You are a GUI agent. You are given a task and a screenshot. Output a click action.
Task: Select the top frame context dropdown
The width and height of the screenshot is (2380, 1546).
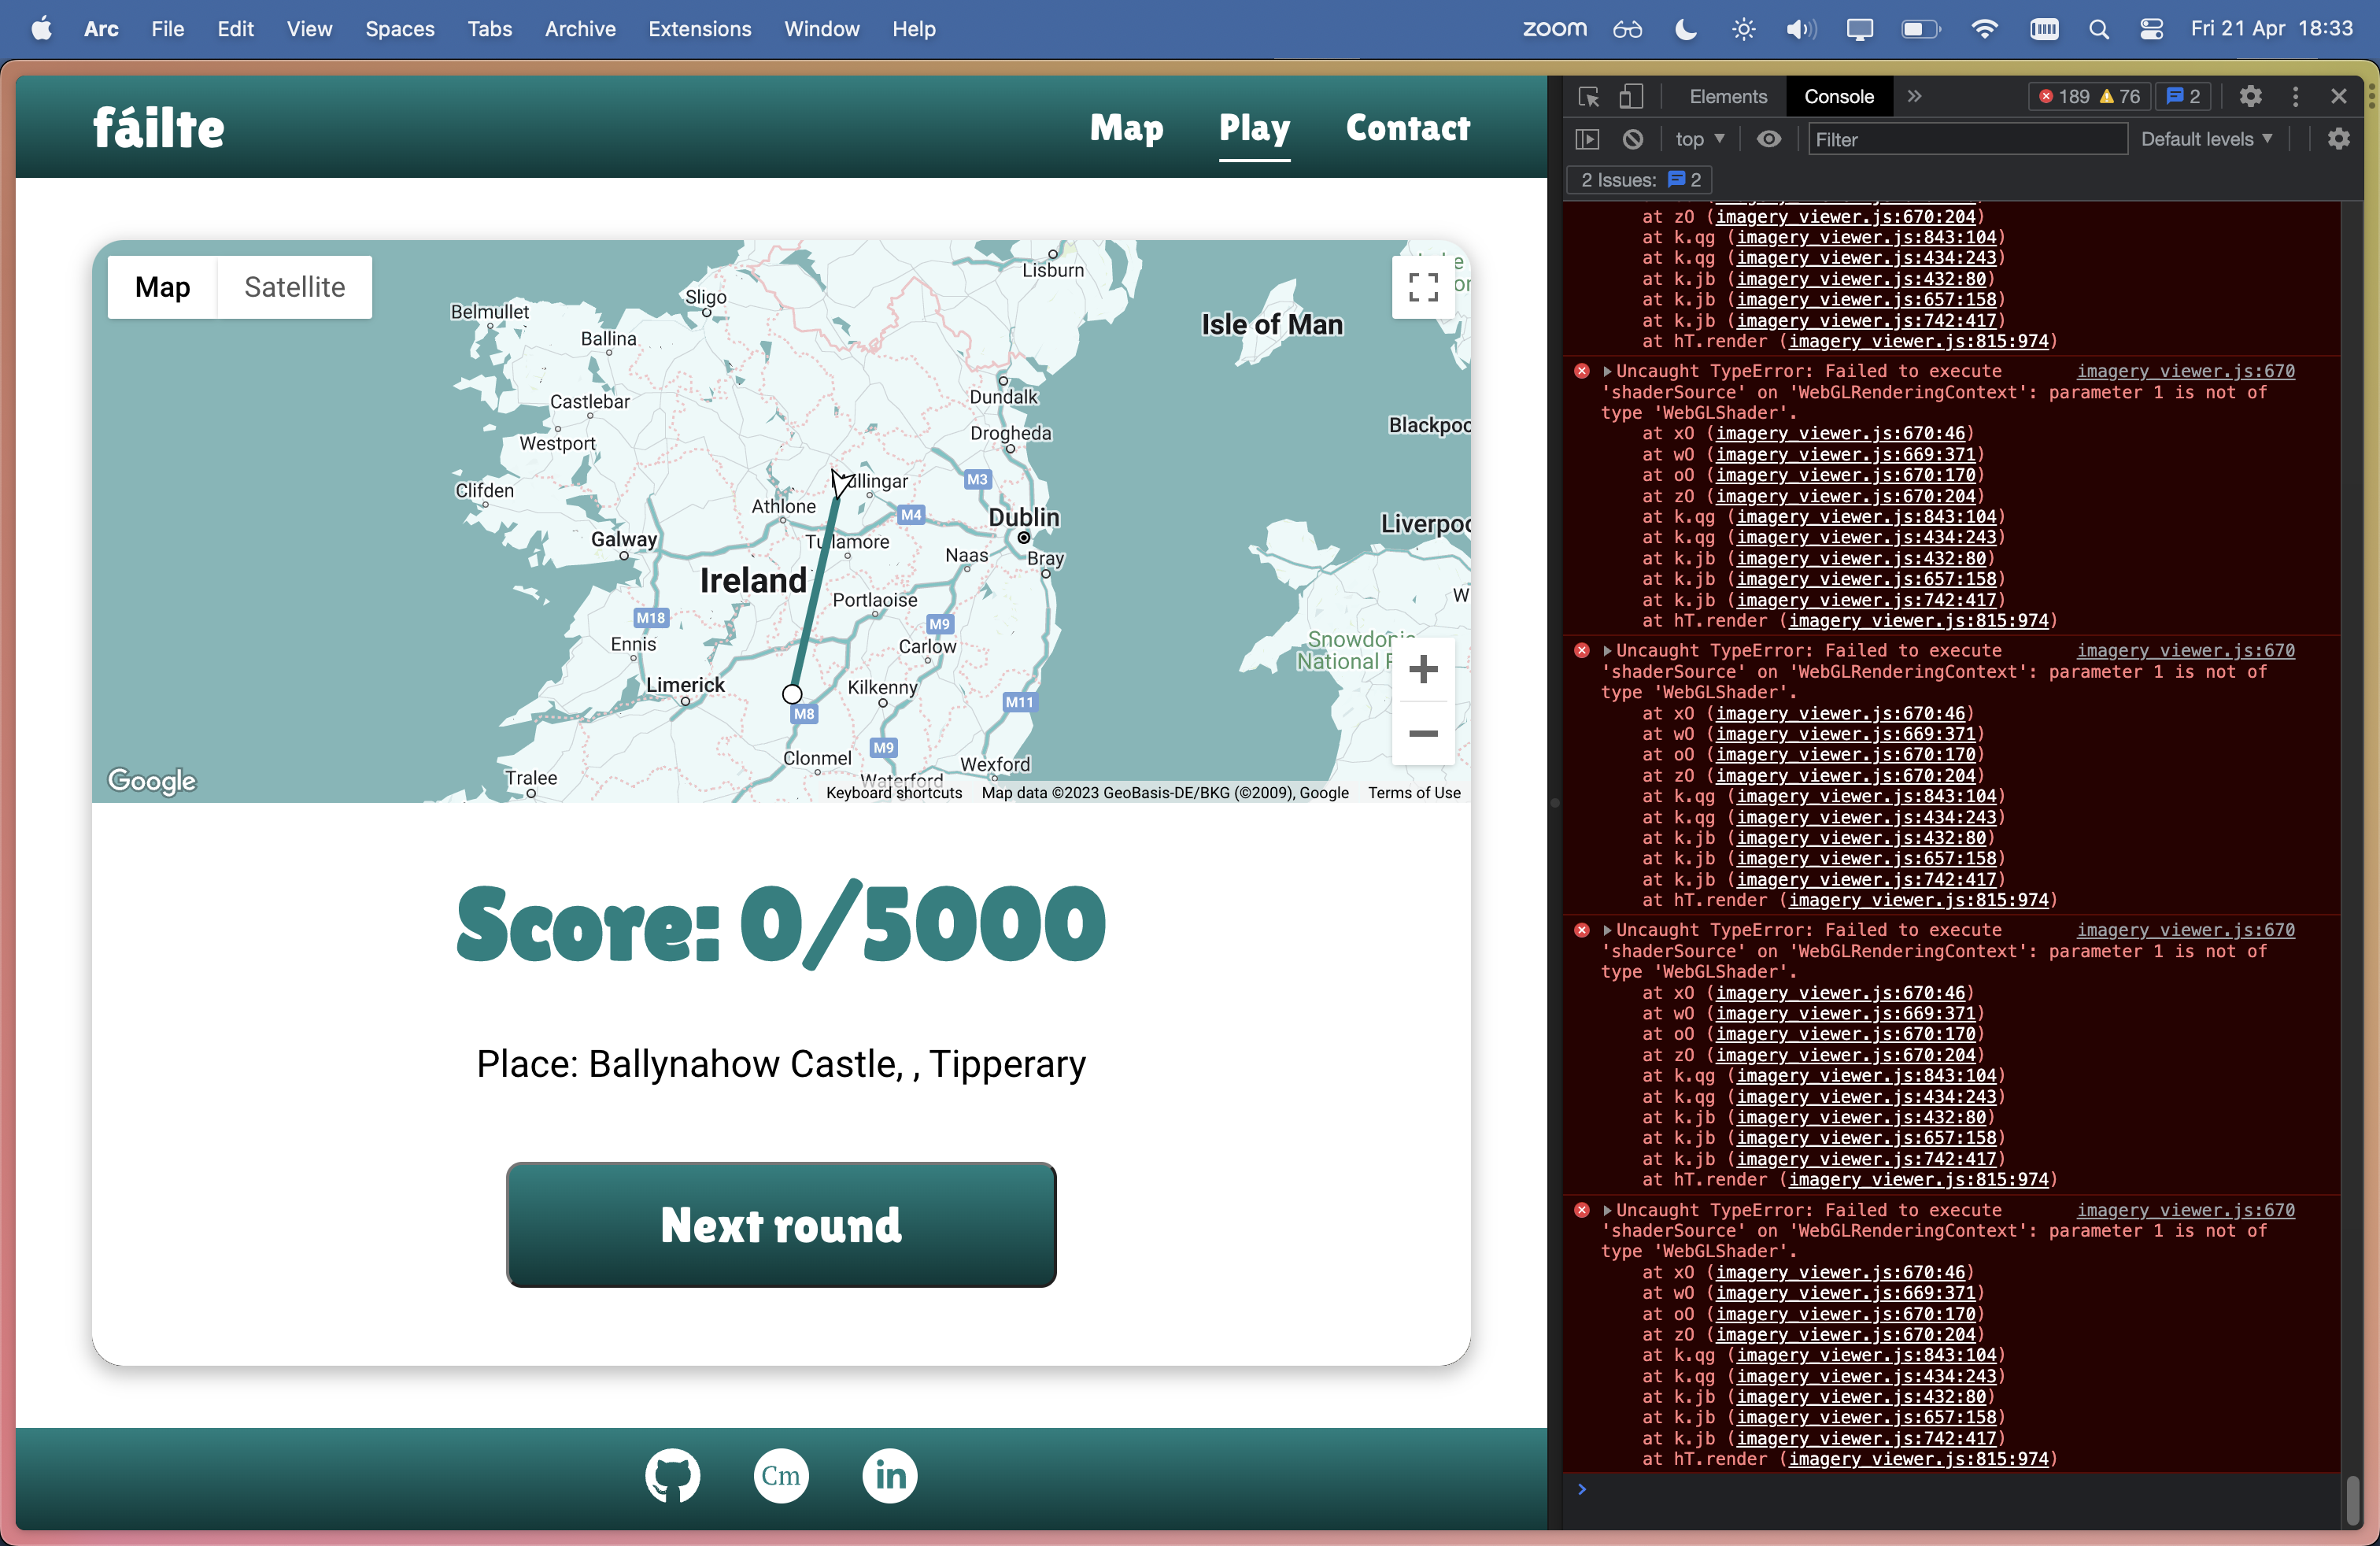pos(1702,137)
